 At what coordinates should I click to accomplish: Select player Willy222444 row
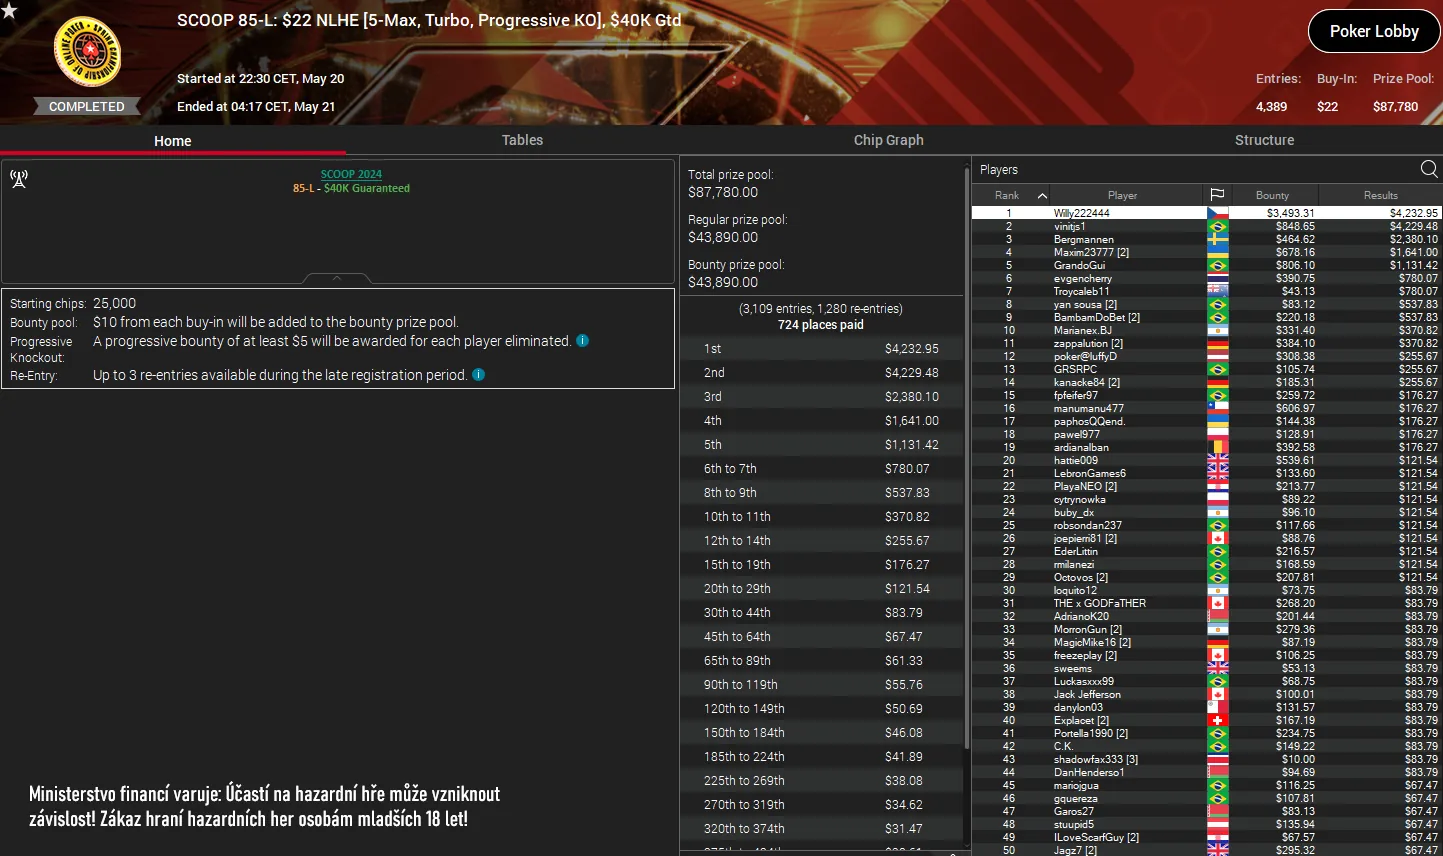pyautogui.click(x=1207, y=213)
